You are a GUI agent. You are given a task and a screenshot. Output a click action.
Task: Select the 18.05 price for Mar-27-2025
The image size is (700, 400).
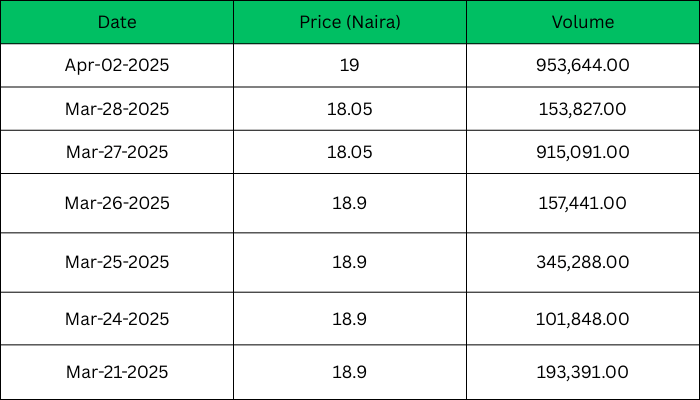coord(350,152)
